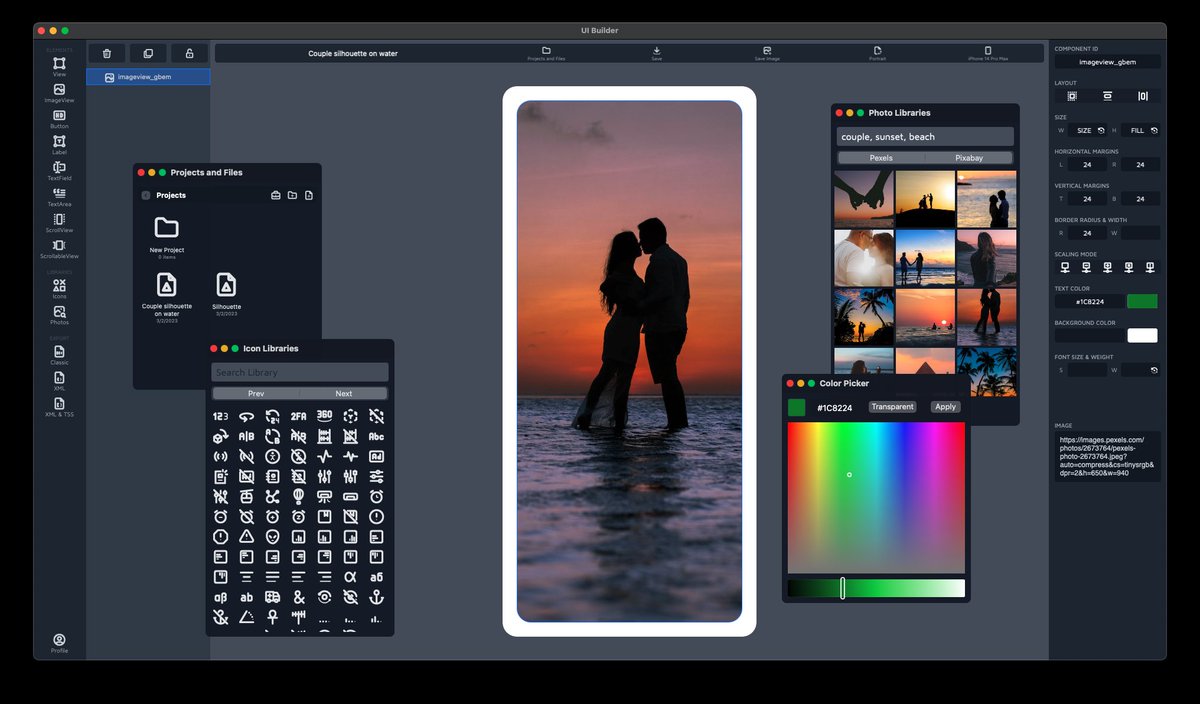Open the Icons library from sidebar
Viewport: 1200px width, 704px height.
tap(59, 289)
